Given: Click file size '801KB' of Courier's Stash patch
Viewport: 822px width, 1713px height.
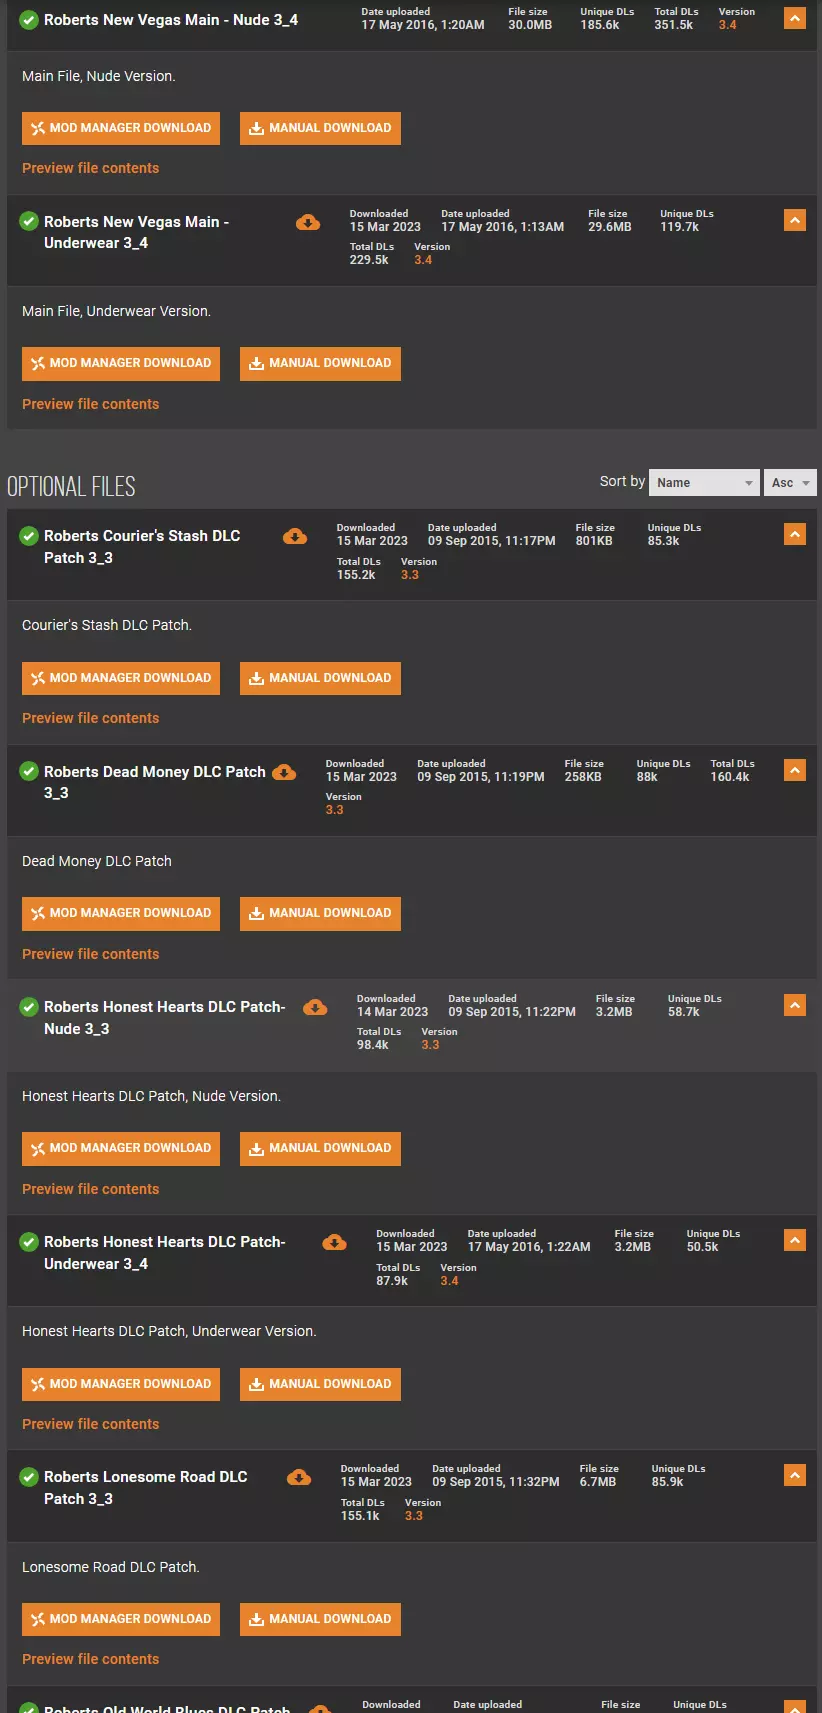Looking at the screenshot, I should [x=594, y=541].
